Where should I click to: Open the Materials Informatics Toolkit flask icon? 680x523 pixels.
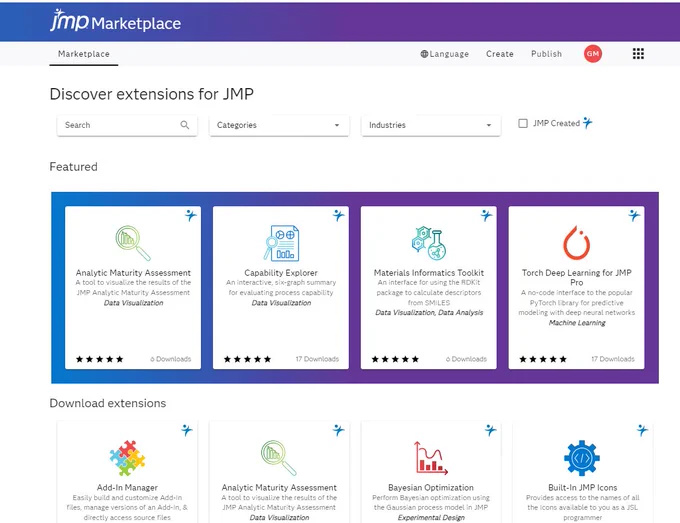(x=429, y=243)
